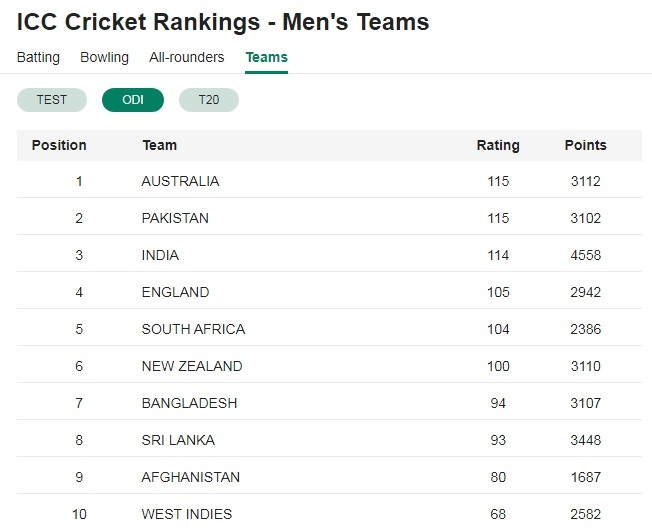
Task: Switch to the Batting tab
Action: pyautogui.click(x=38, y=57)
